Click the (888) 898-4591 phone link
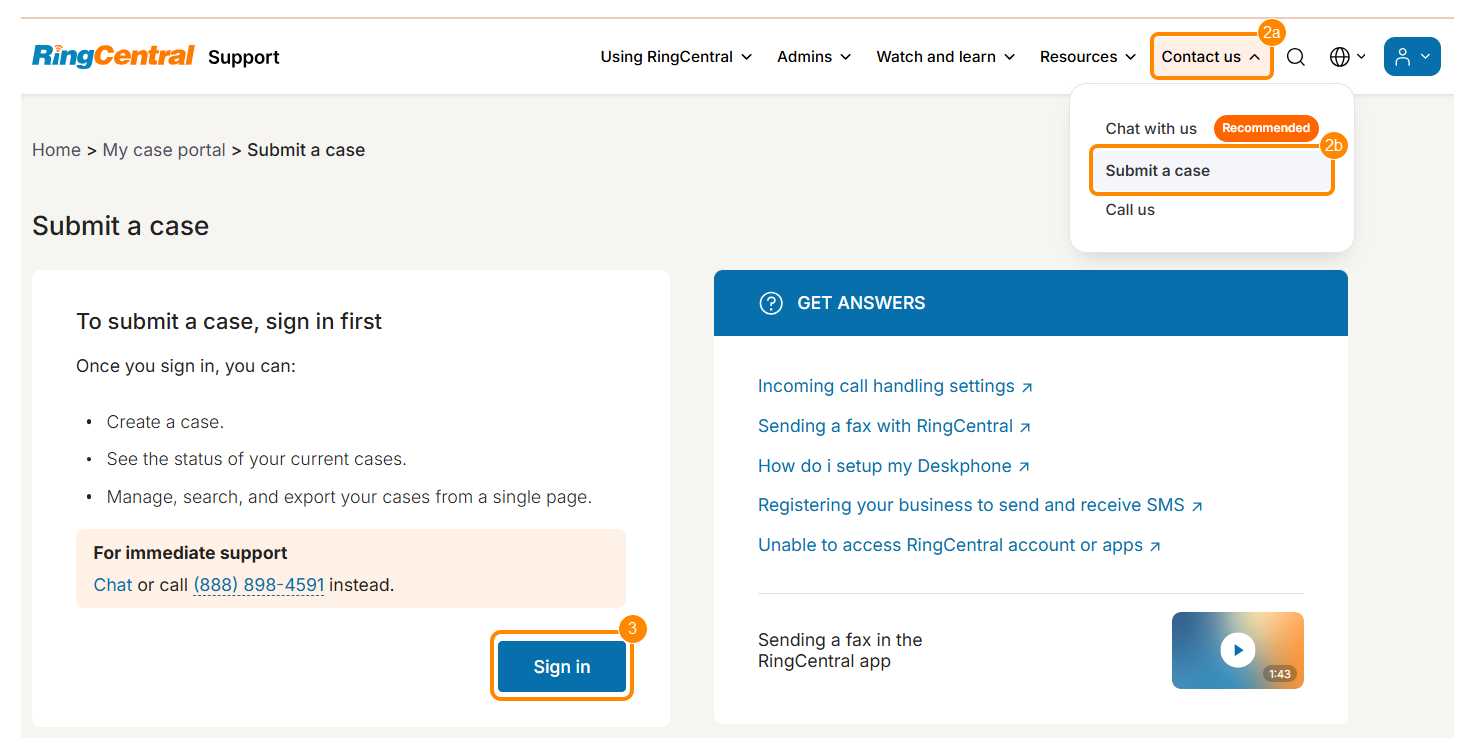 click(258, 585)
